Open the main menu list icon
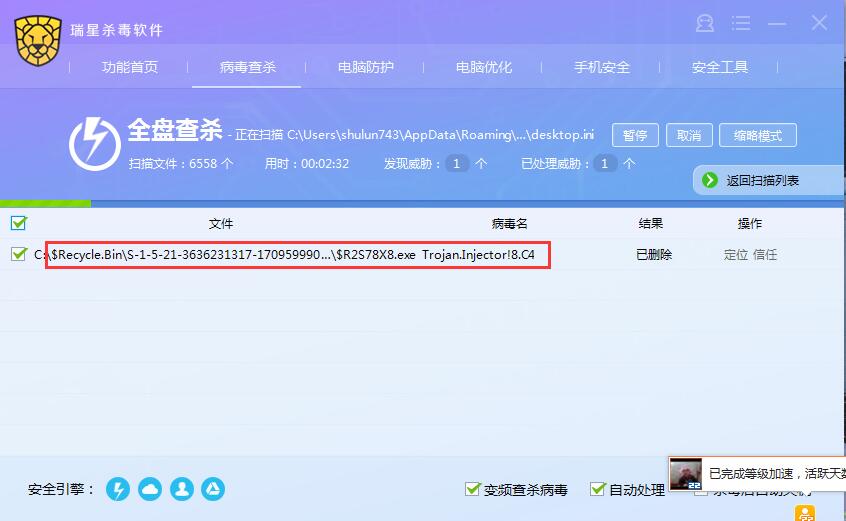846x521 pixels. coord(741,23)
